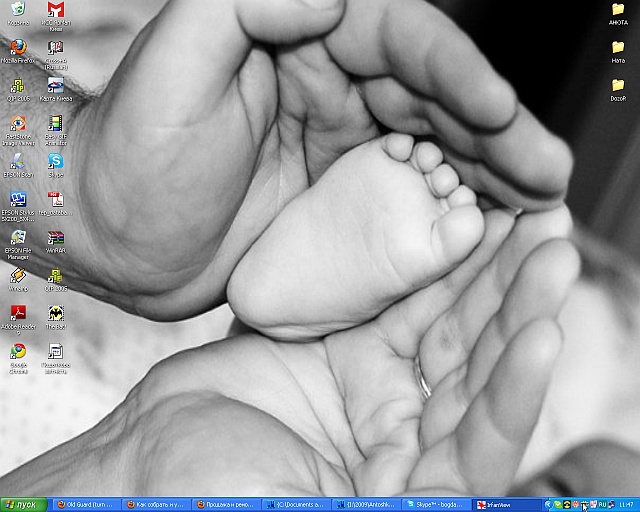Launch Easy GIF Animator

[x=56, y=130]
